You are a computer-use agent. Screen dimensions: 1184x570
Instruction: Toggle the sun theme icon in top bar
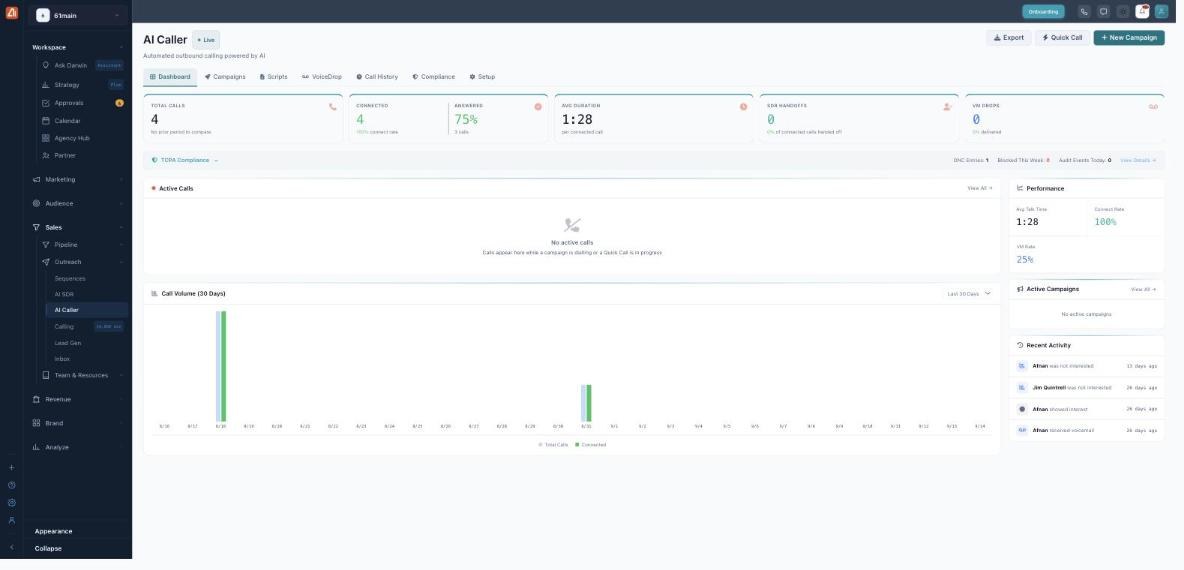(x=1123, y=11)
